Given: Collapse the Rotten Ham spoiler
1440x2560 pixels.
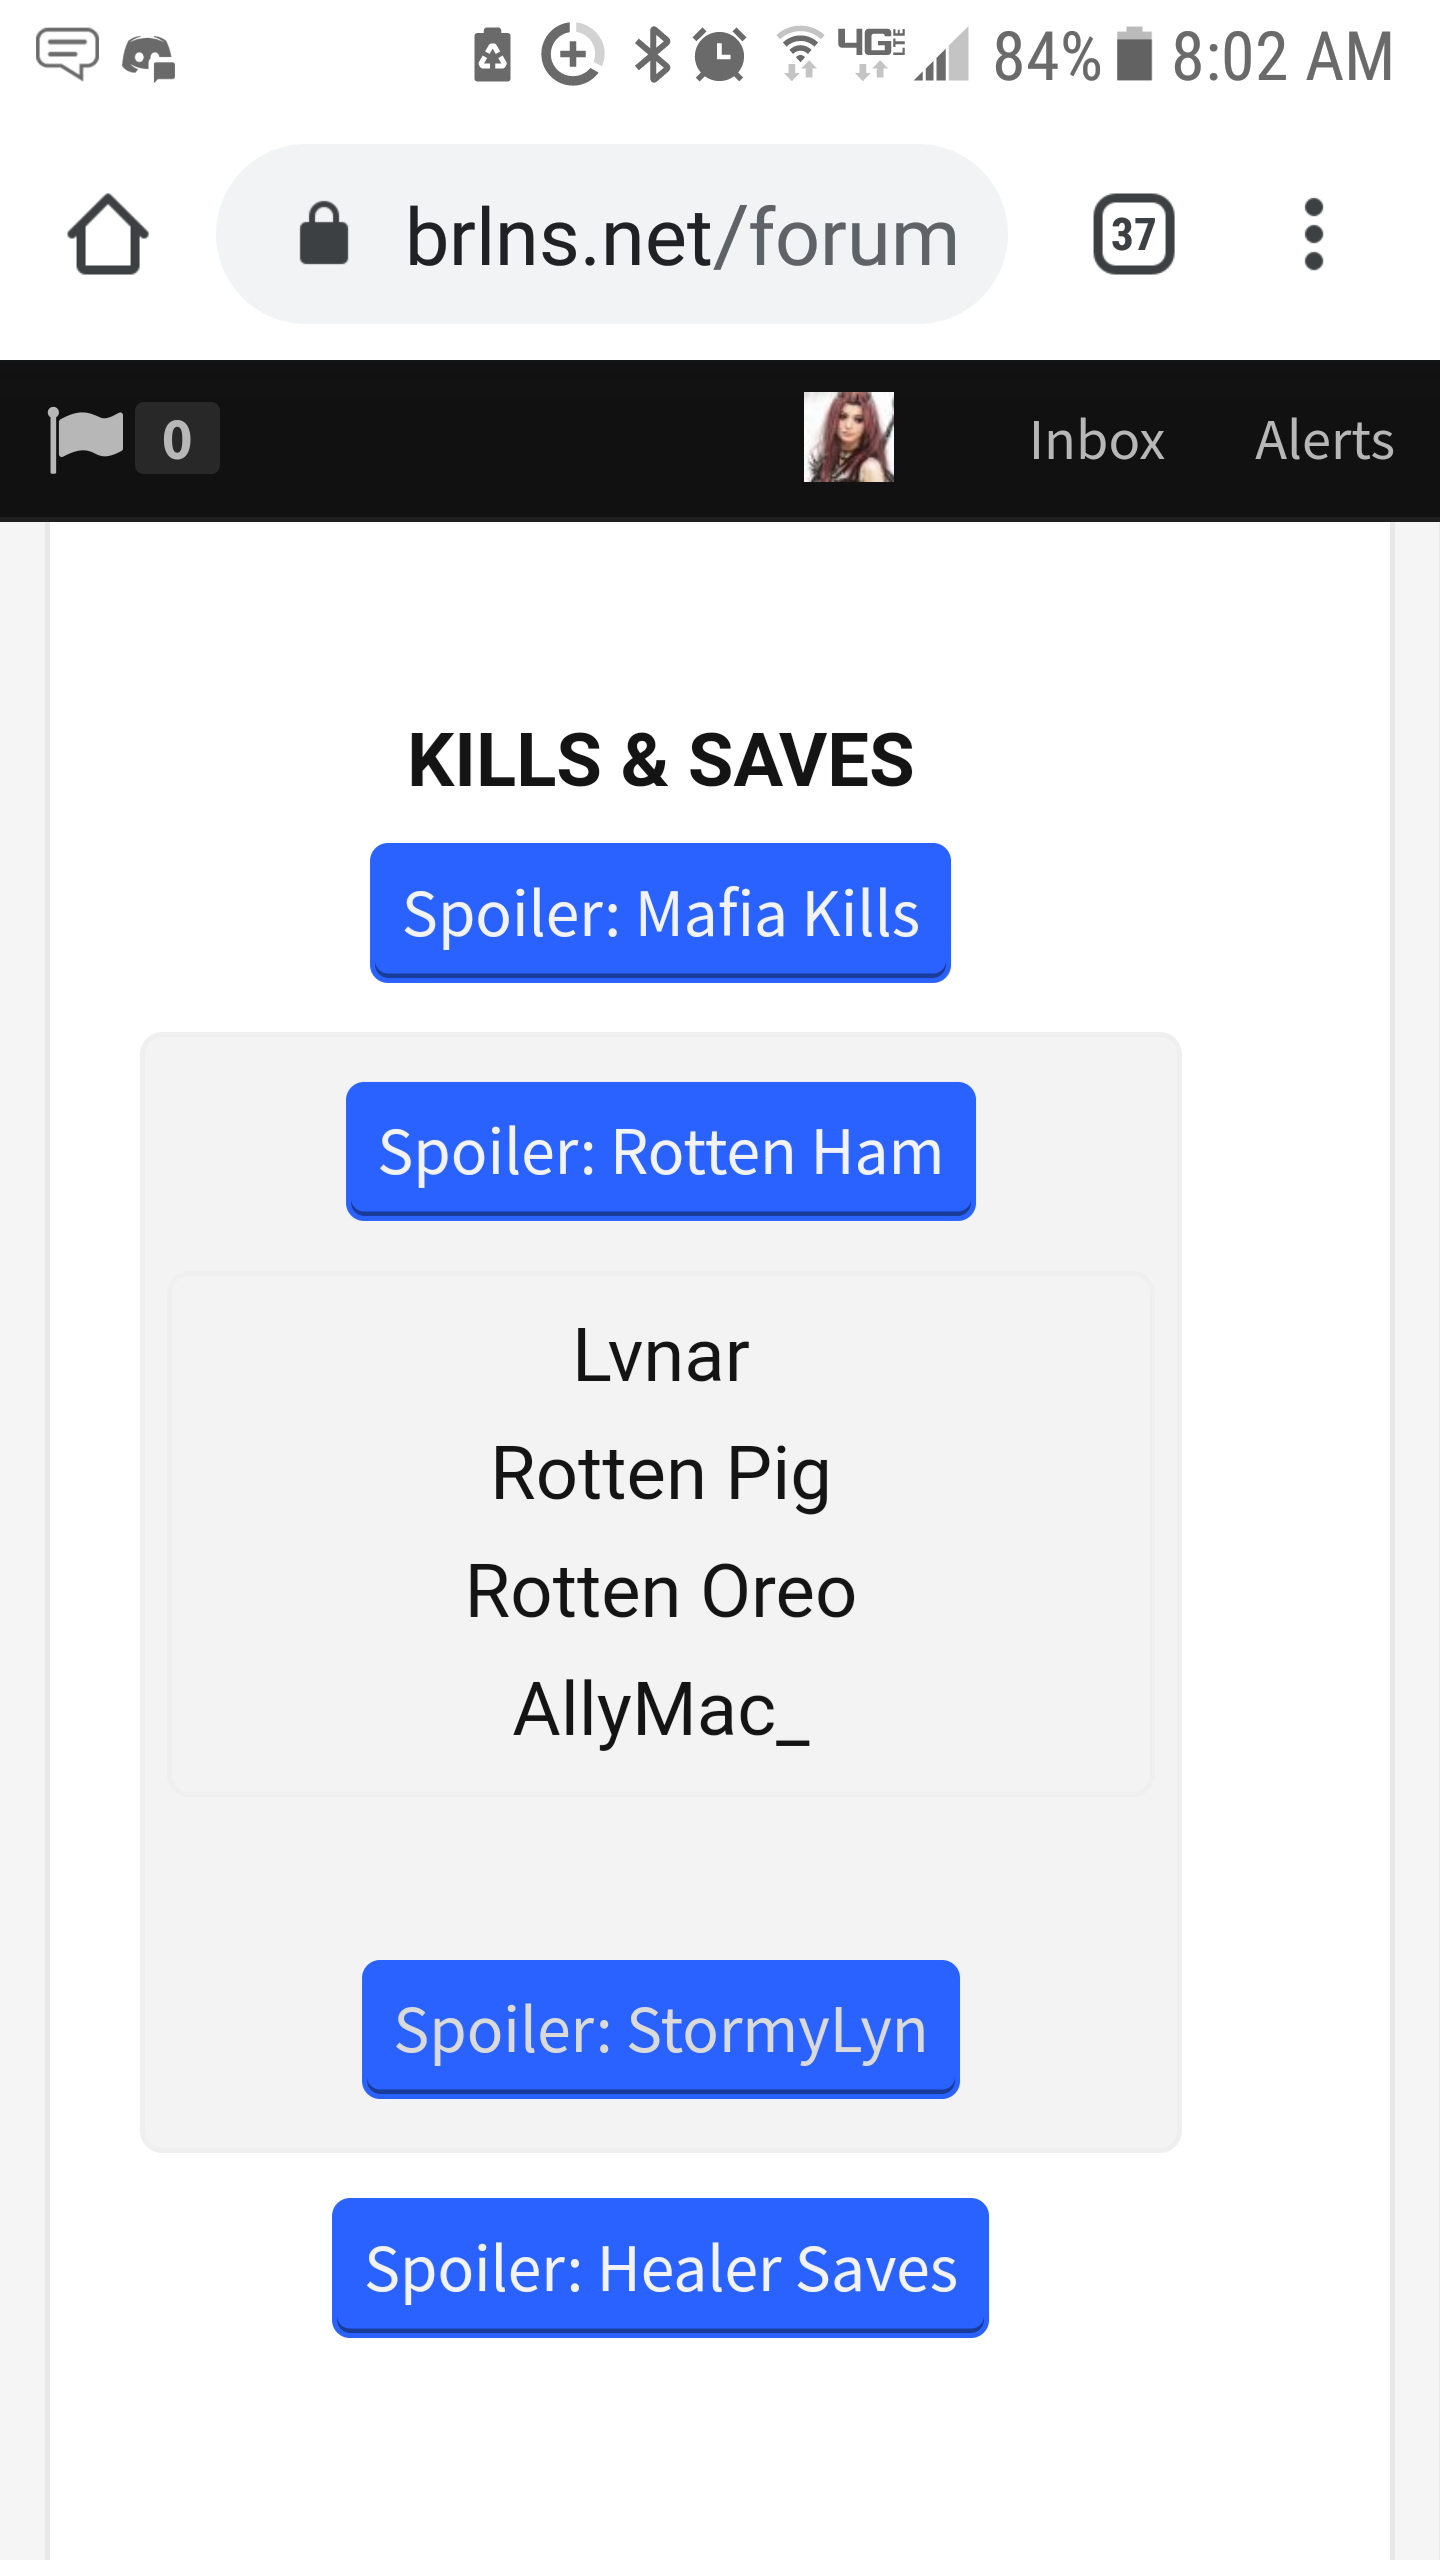Looking at the screenshot, I should tap(660, 1151).
